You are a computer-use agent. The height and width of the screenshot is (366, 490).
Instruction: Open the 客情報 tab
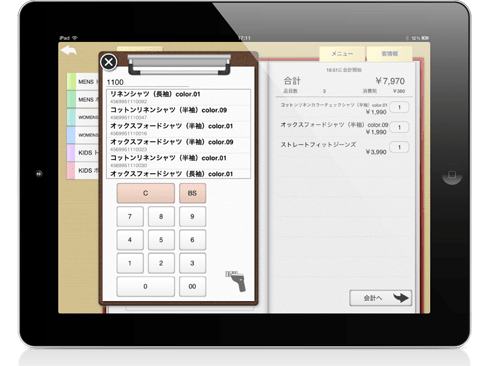[389, 54]
